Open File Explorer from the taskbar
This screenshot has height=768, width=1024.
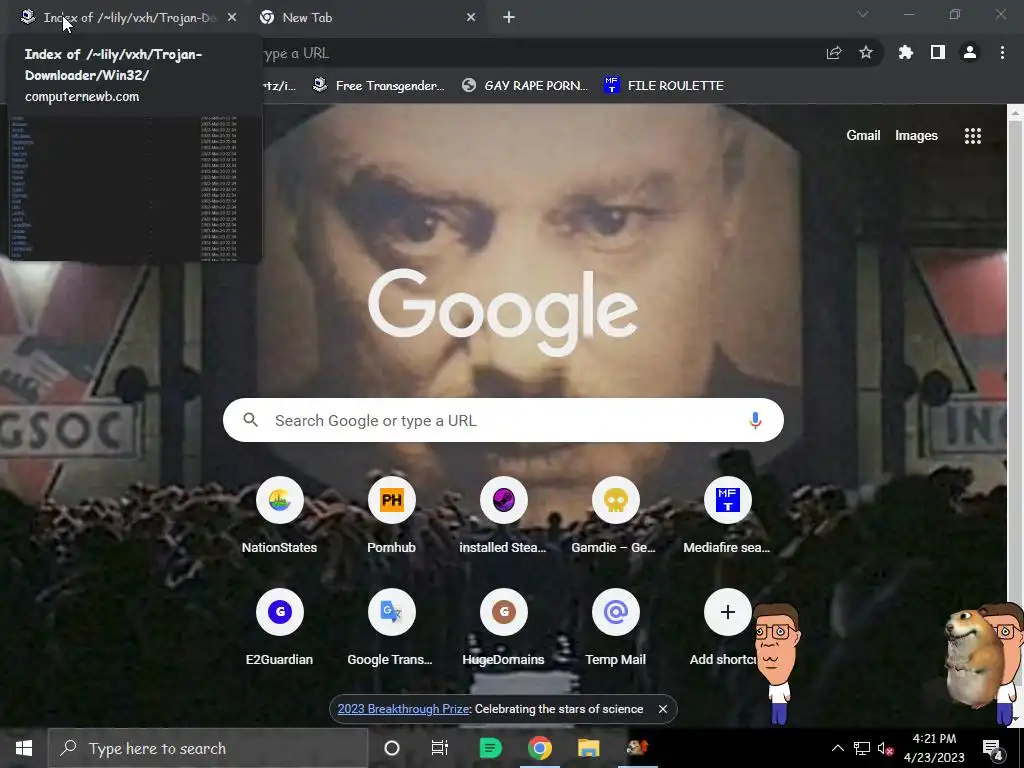coord(588,748)
